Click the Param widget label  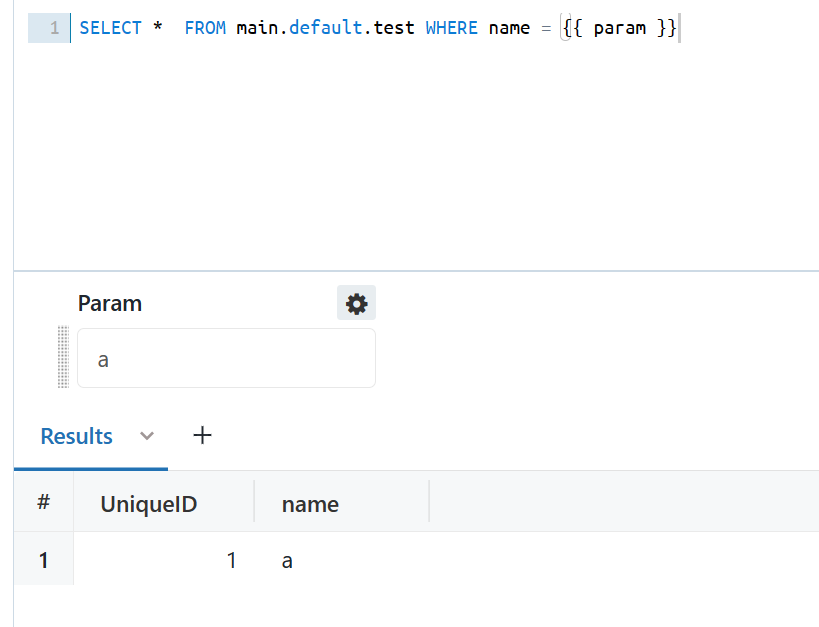click(x=110, y=303)
